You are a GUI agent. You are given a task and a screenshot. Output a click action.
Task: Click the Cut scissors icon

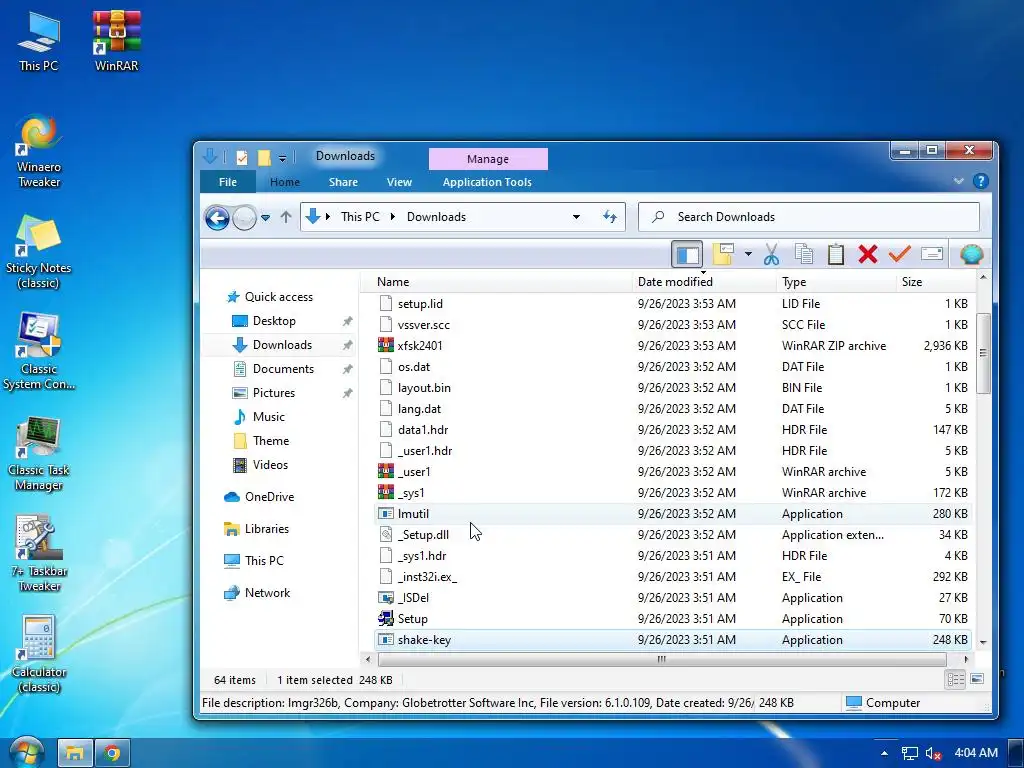click(x=771, y=254)
